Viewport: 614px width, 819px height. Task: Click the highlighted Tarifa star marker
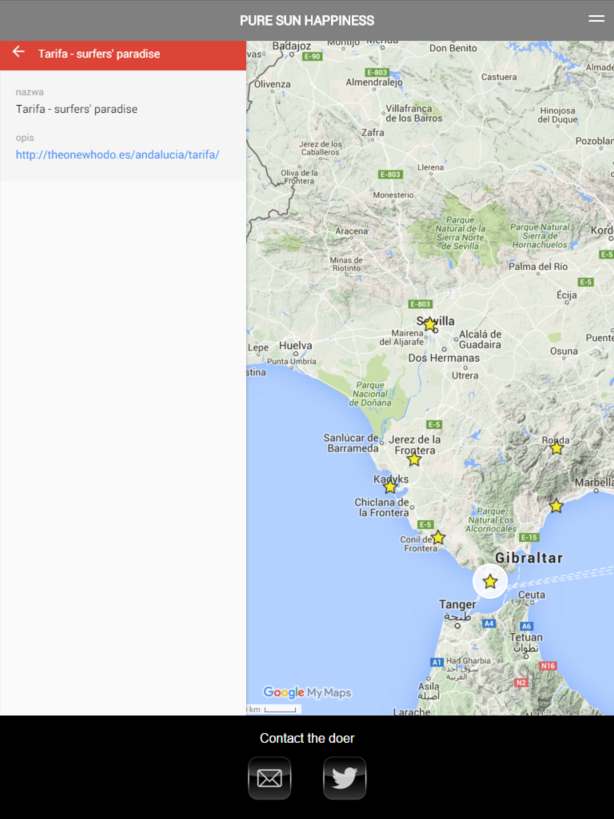(x=490, y=581)
